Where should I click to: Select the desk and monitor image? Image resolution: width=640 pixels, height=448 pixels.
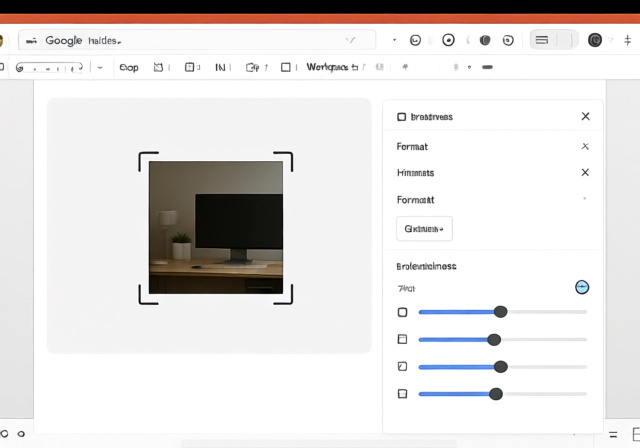coord(215,228)
